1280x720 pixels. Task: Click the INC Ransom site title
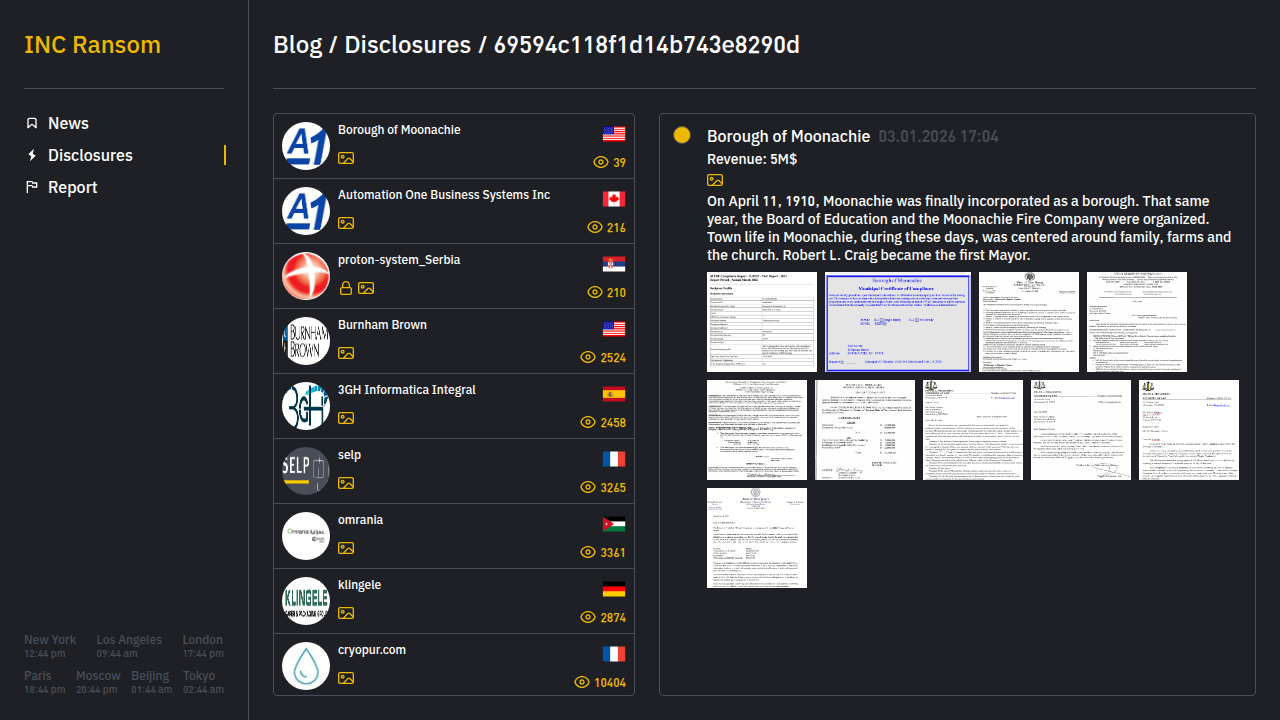point(92,45)
